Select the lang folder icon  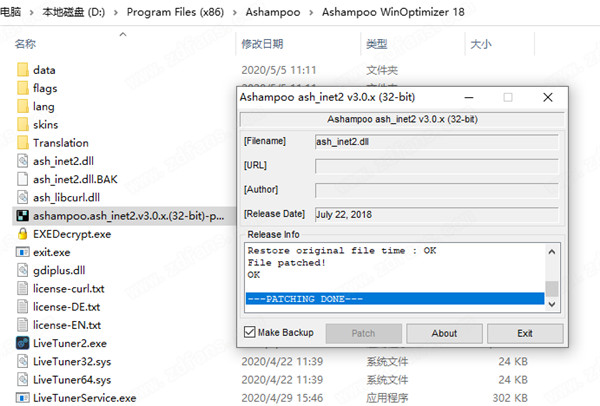[x=23, y=106]
